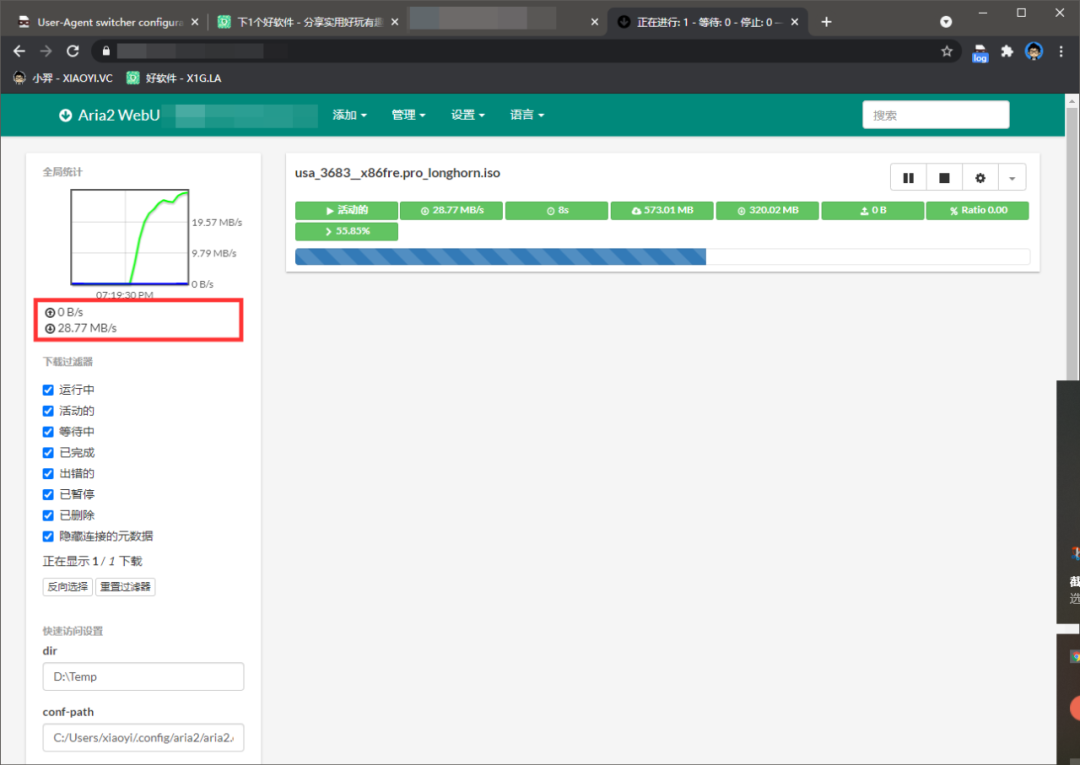Open the 好软件 - X1G.LA bookmark
The height and width of the screenshot is (765, 1080).
174,78
